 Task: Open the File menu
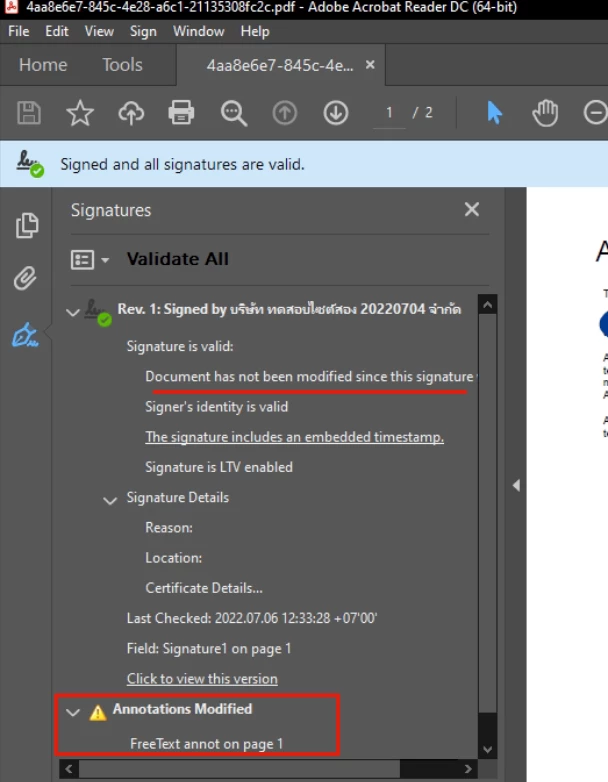18,31
